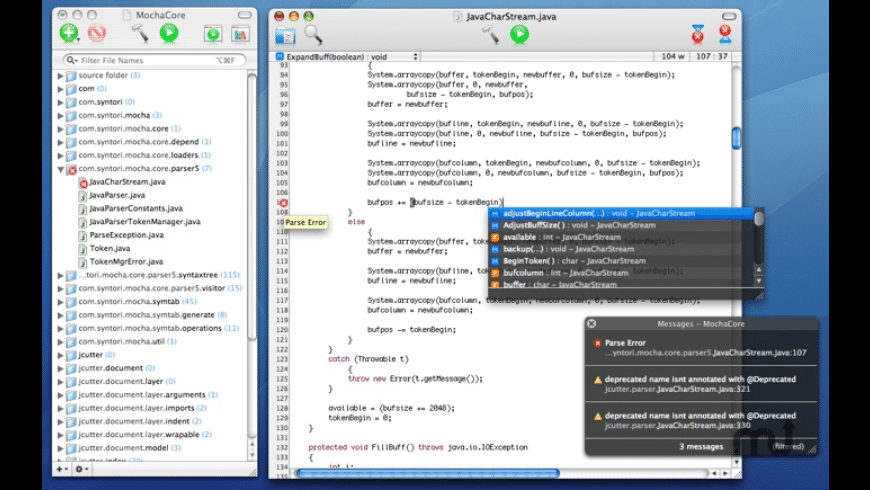This screenshot has height=490, width=870.
Task: Open the gear action menu at bottom left
Action: click(82, 469)
